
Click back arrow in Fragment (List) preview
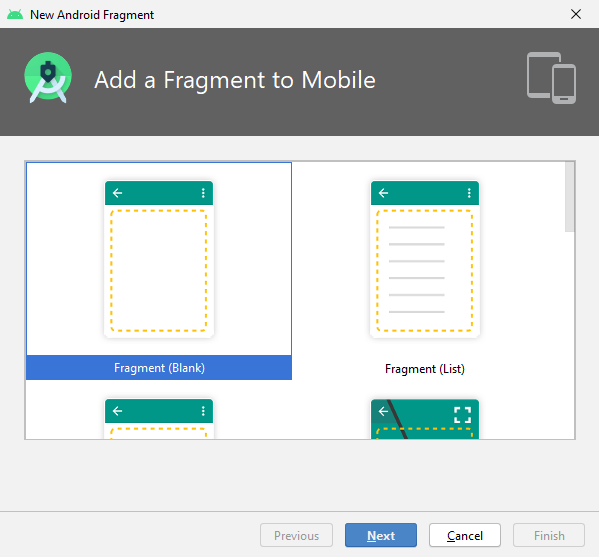[383, 193]
